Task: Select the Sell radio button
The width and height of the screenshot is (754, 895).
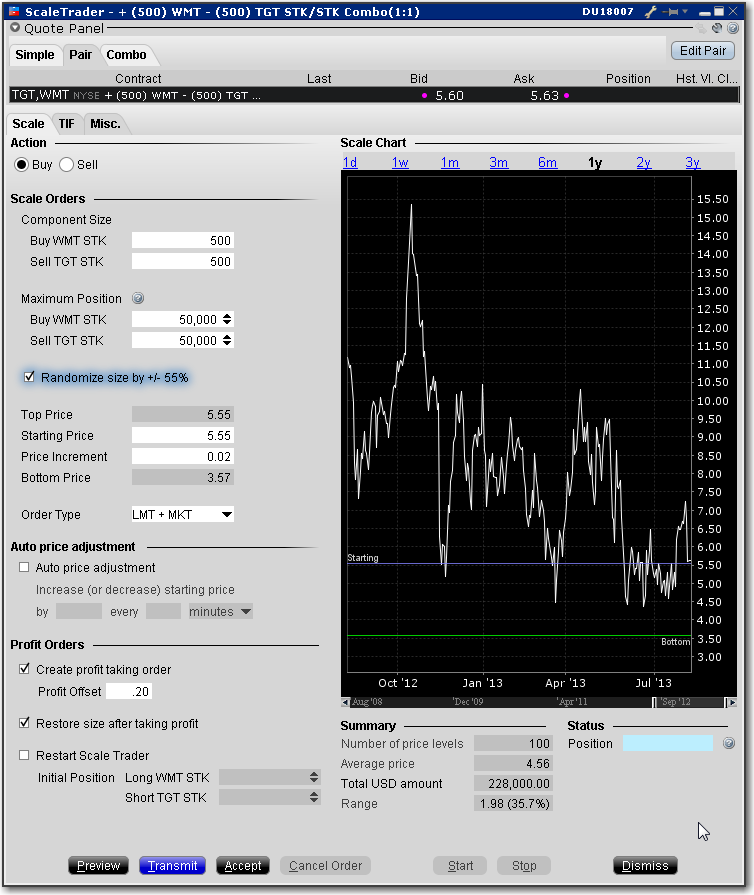Action: (67, 165)
